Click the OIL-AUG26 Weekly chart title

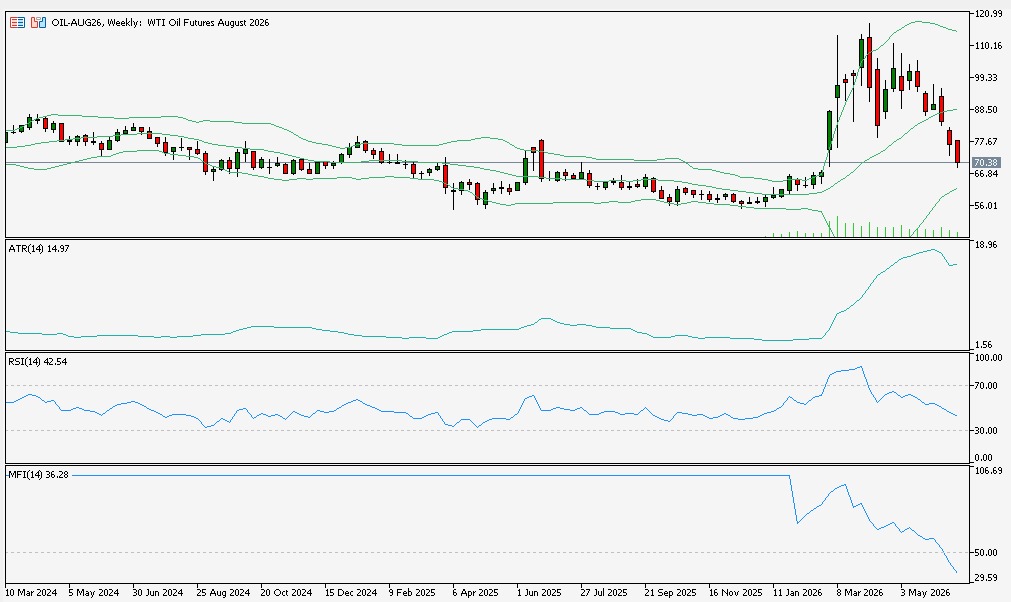pyautogui.click(x=160, y=23)
